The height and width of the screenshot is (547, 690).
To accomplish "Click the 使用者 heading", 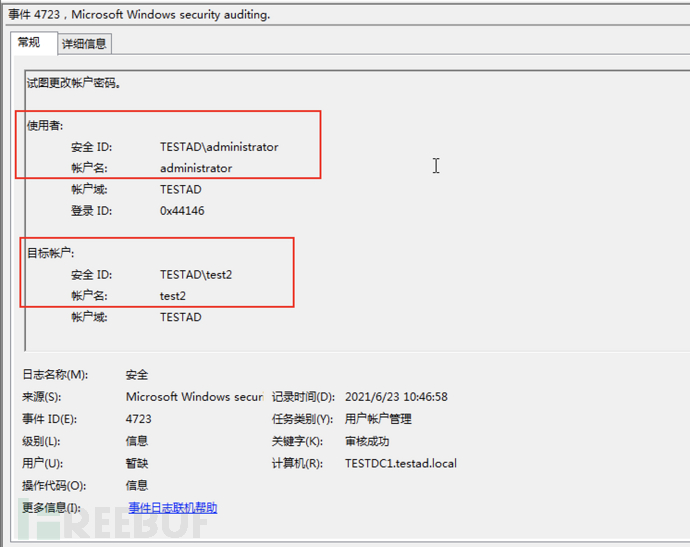I will (x=45, y=125).
